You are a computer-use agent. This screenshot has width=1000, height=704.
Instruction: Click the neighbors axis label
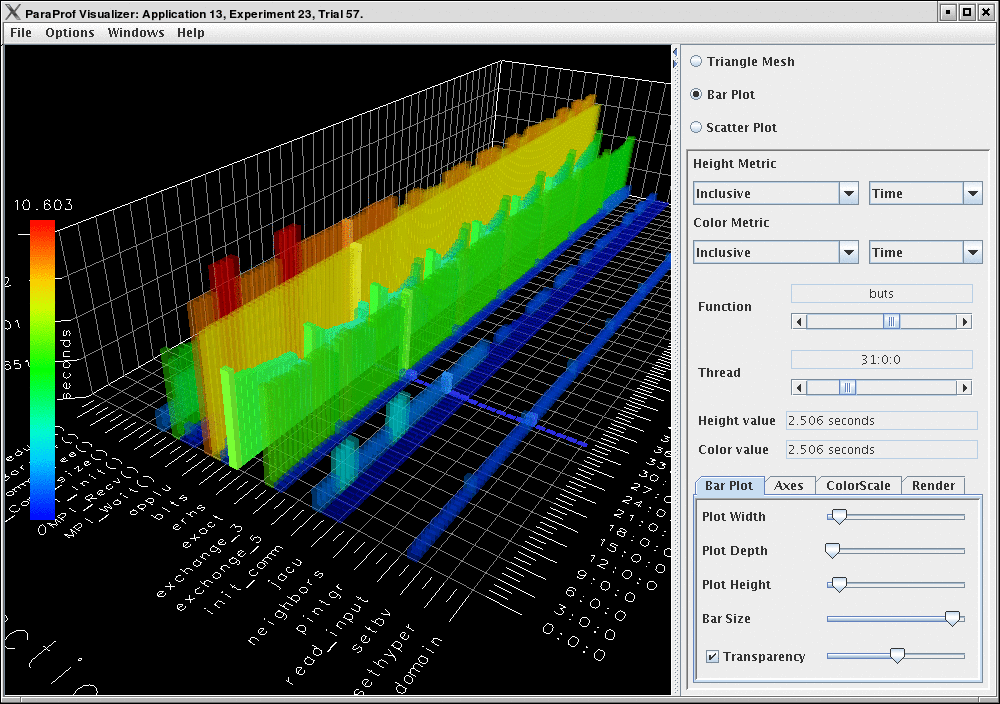(285, 606)
